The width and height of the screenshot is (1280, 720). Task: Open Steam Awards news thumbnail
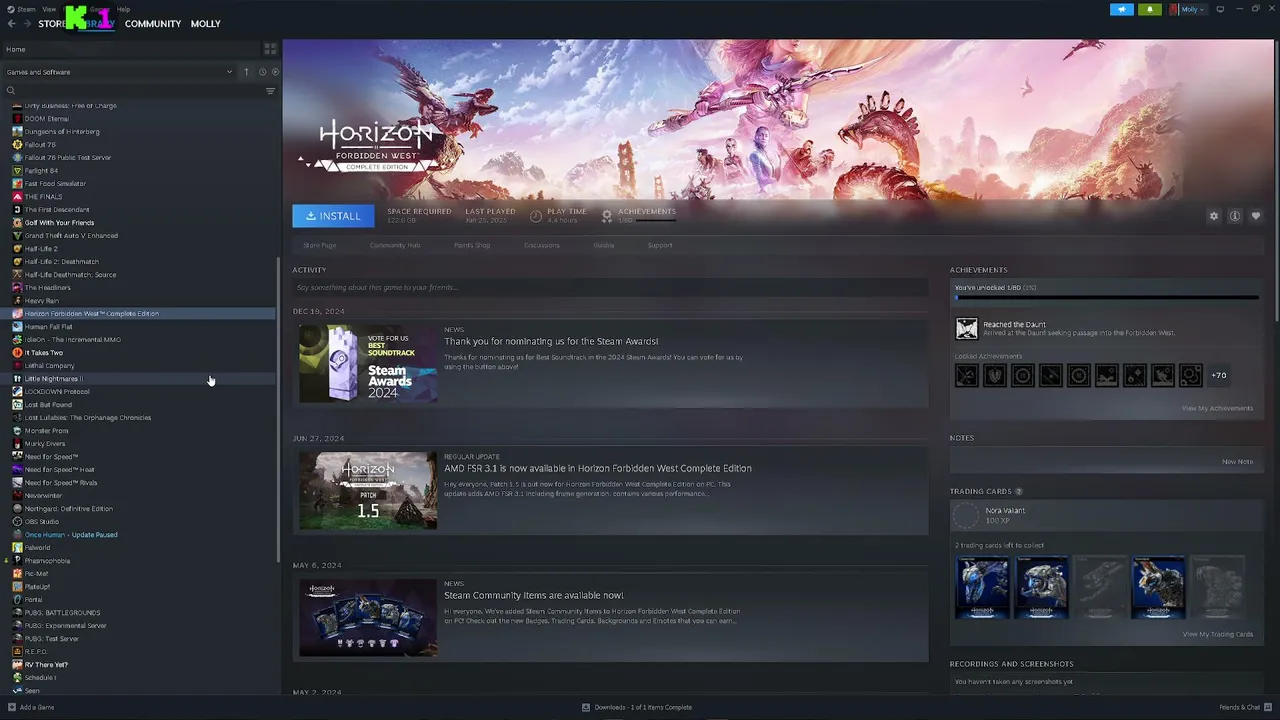[x=368, y=363]
